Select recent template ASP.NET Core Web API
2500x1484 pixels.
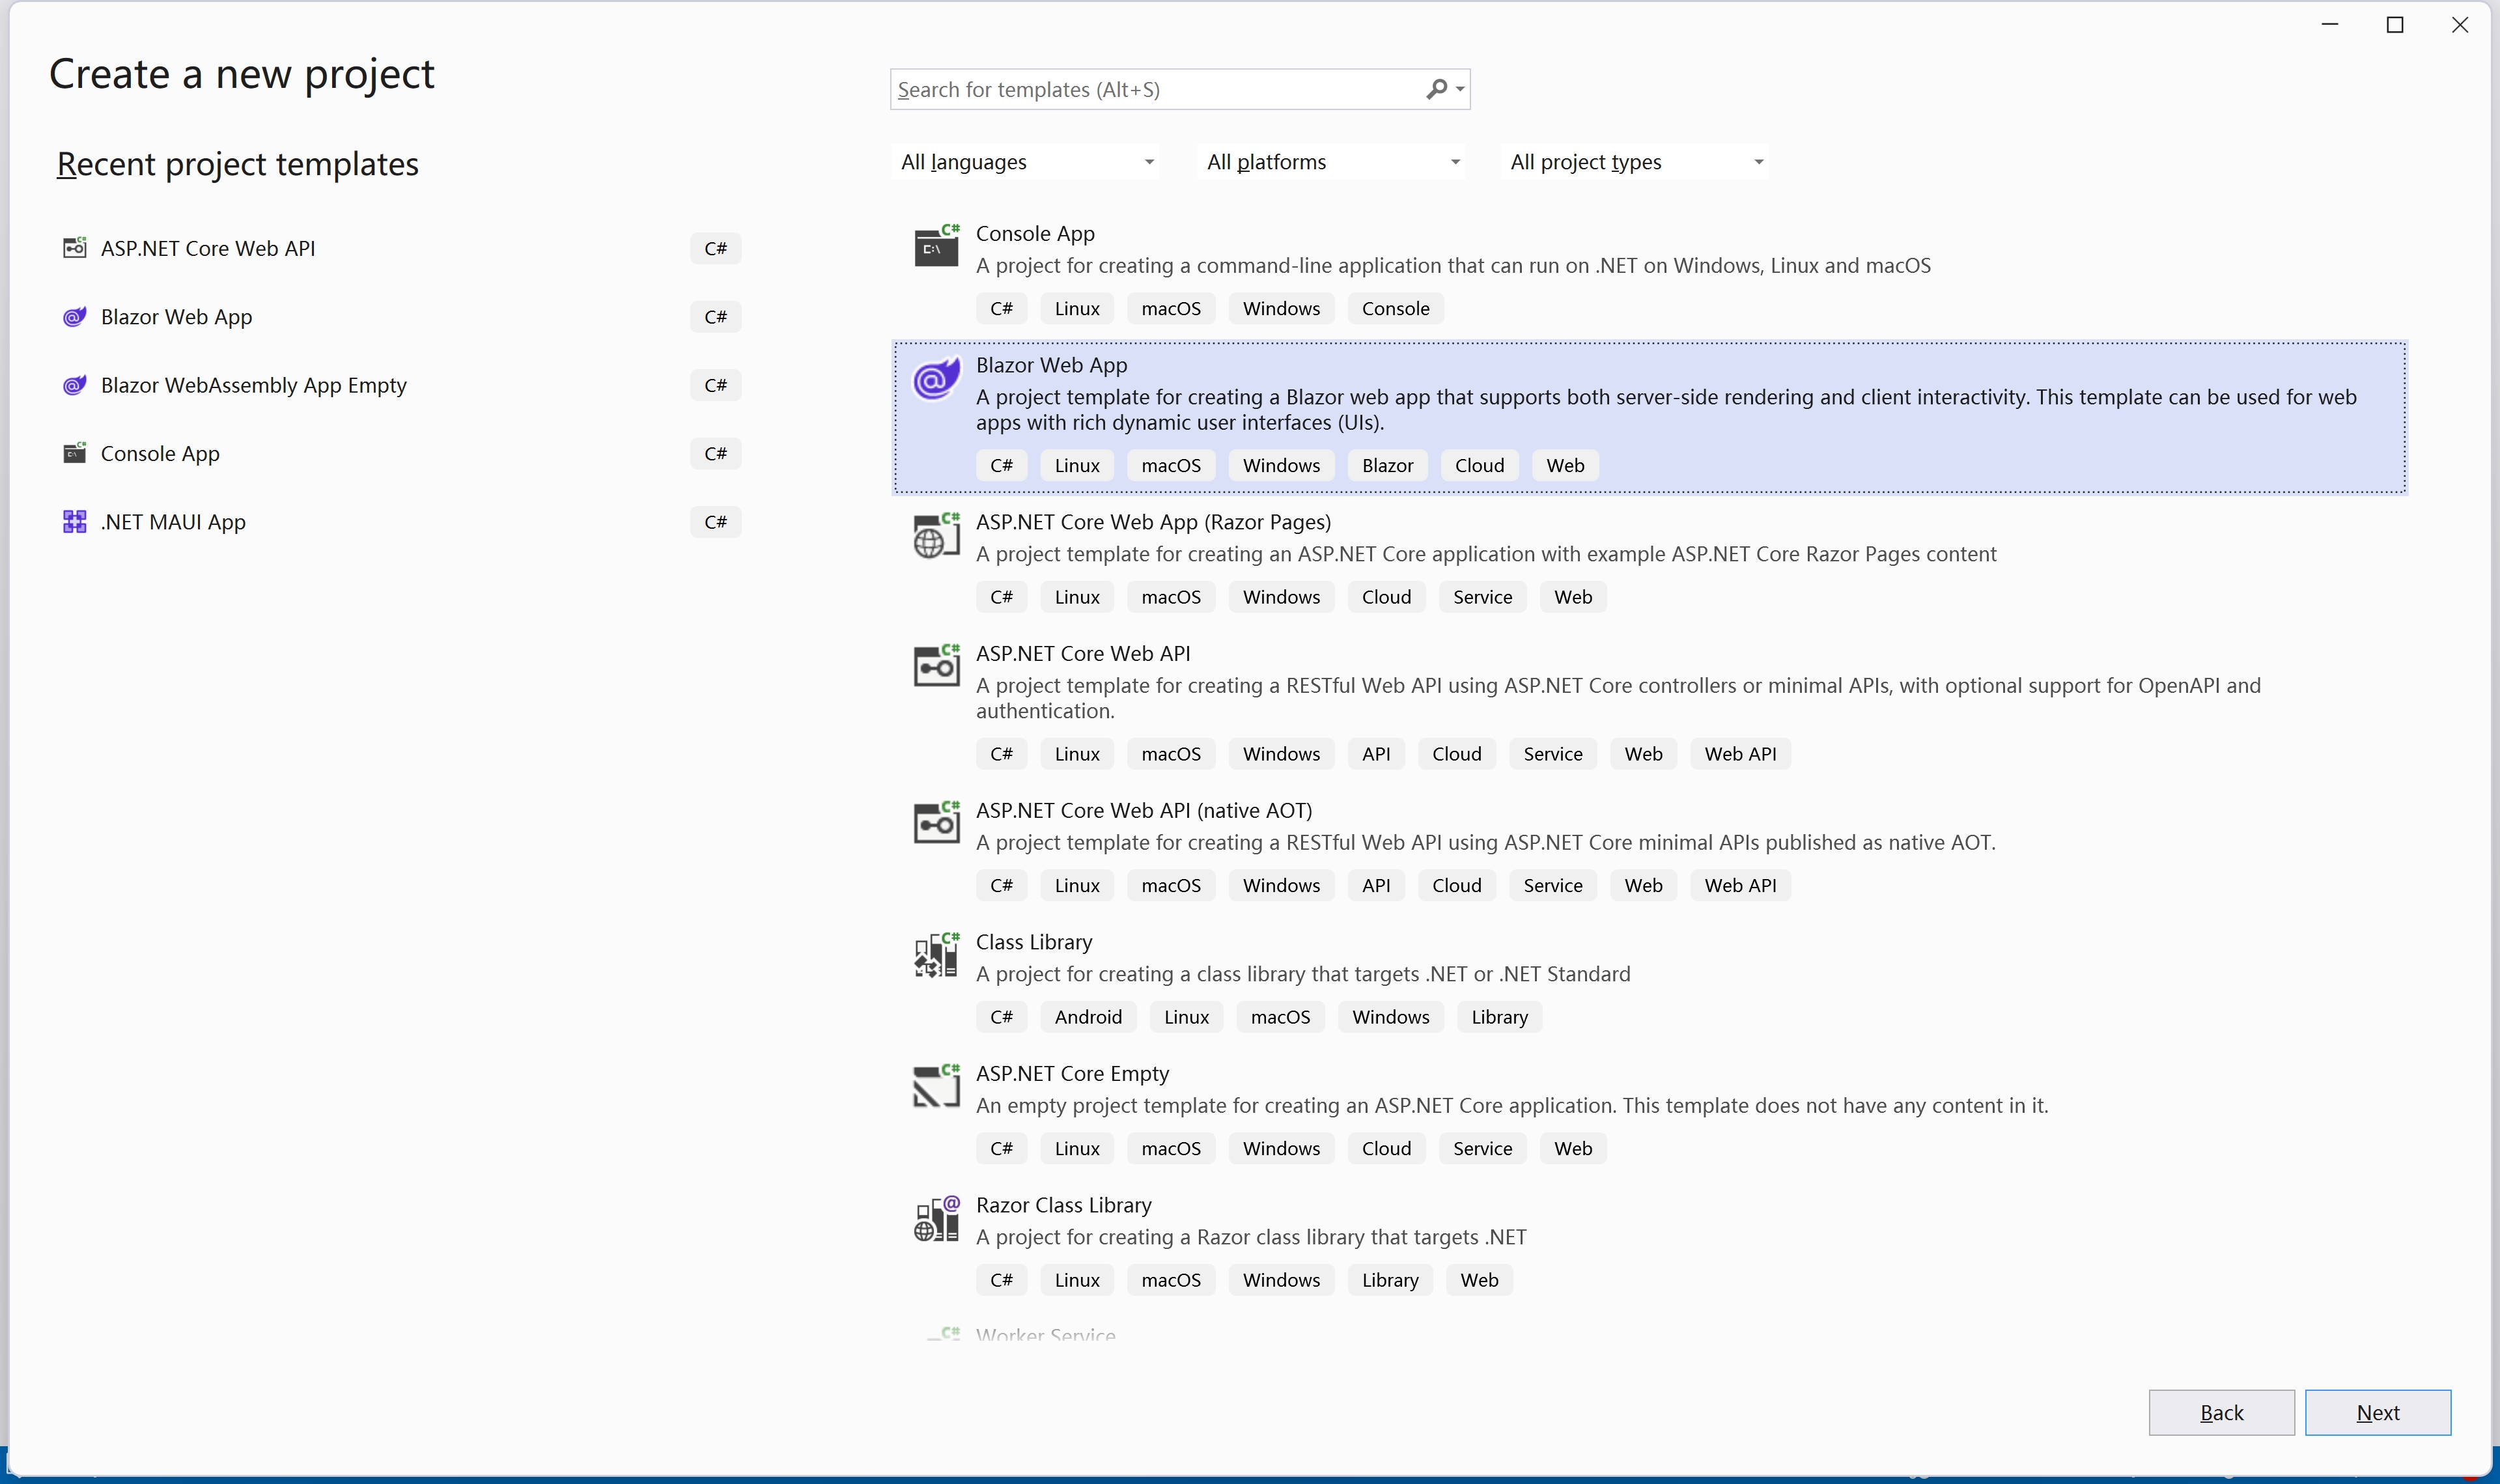click(x=401, y=248)
